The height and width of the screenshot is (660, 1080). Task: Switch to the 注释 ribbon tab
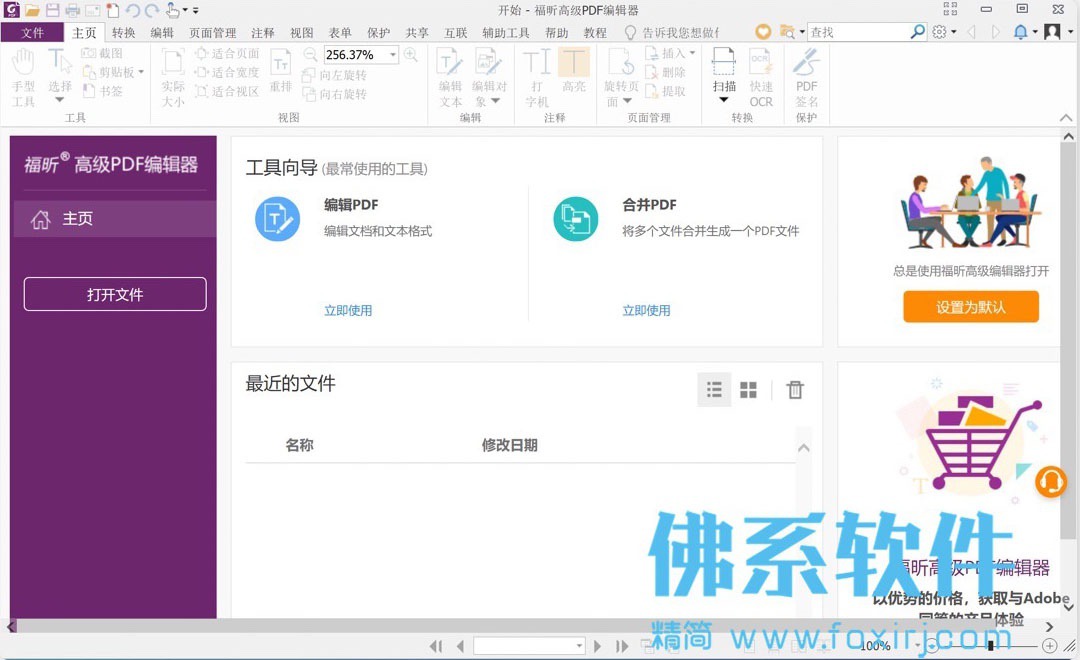click(x=262, y=32)
